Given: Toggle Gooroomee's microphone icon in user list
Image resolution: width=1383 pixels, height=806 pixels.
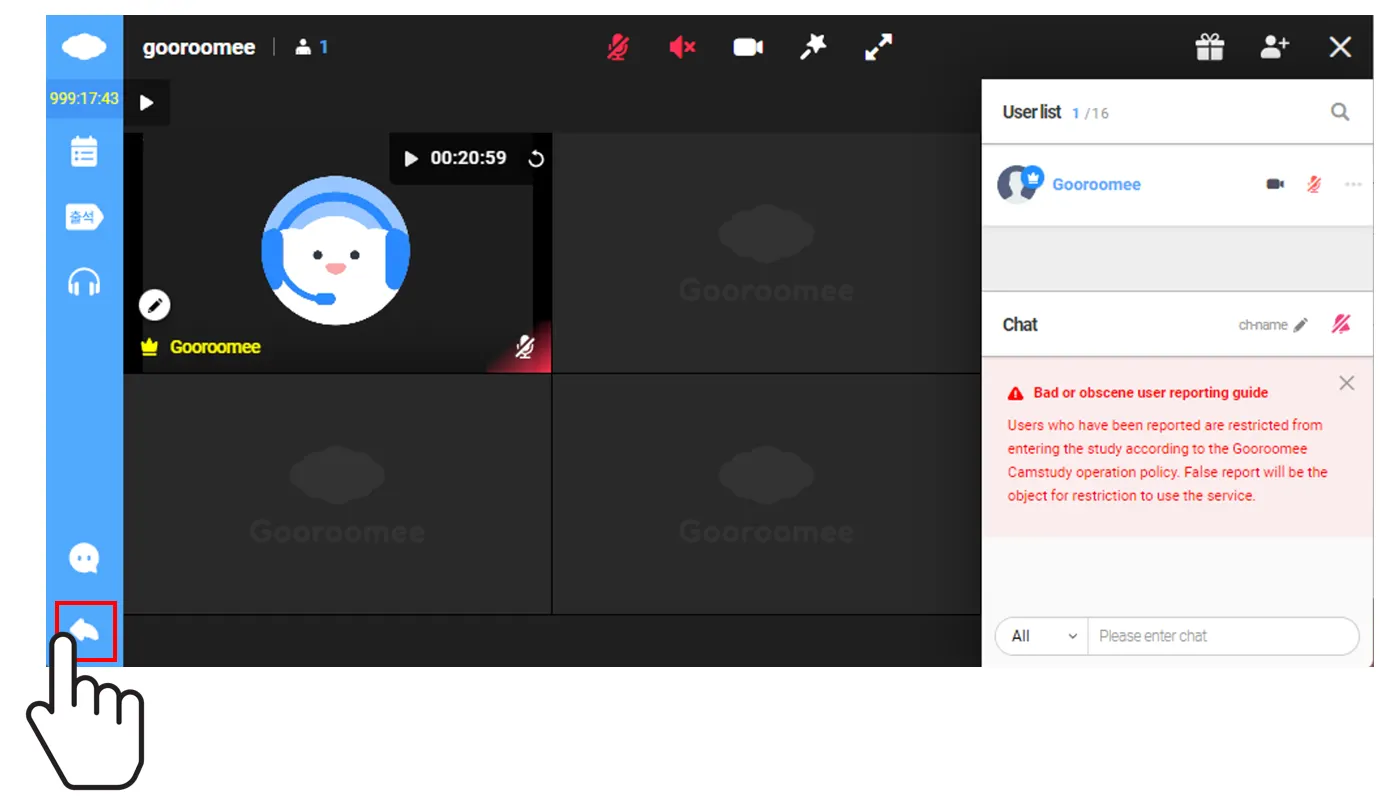Looking at the screenshot, I should (x=1314, y=184).
